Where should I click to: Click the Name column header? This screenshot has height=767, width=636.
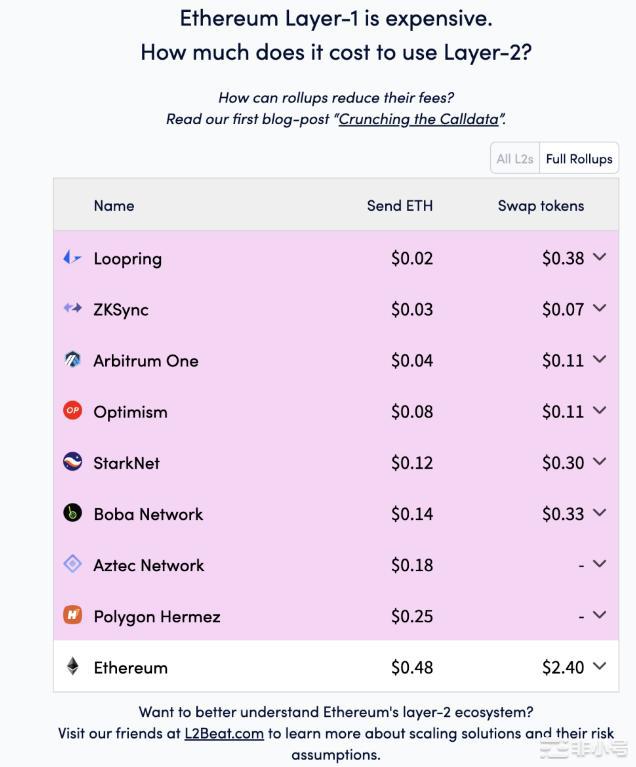click(114, 206)
